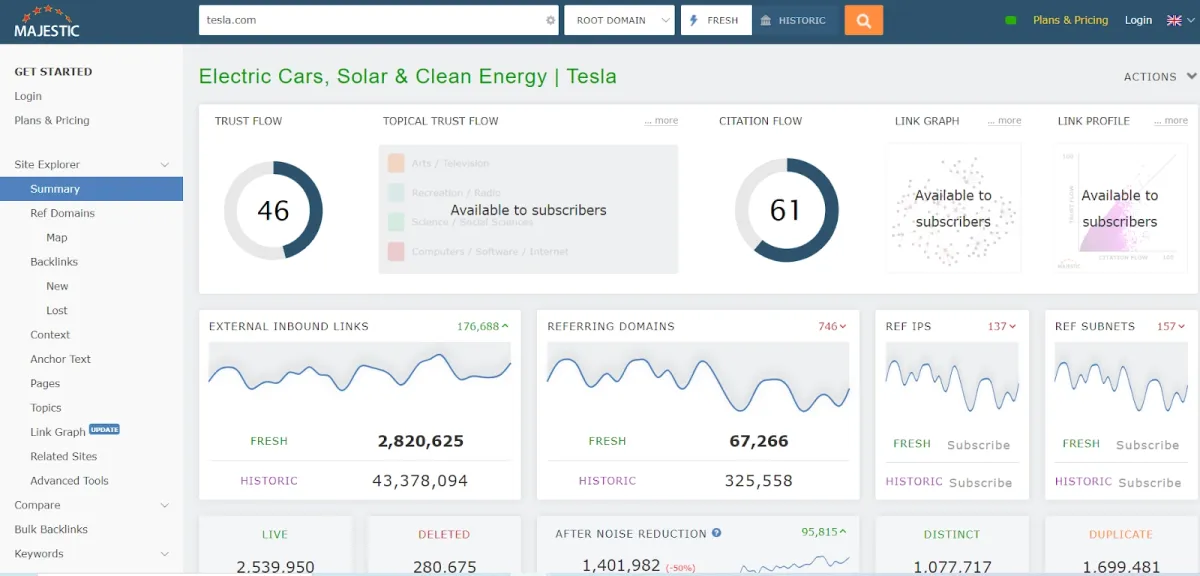Open Plans & Pricing in sidebar

click(52, 120)
